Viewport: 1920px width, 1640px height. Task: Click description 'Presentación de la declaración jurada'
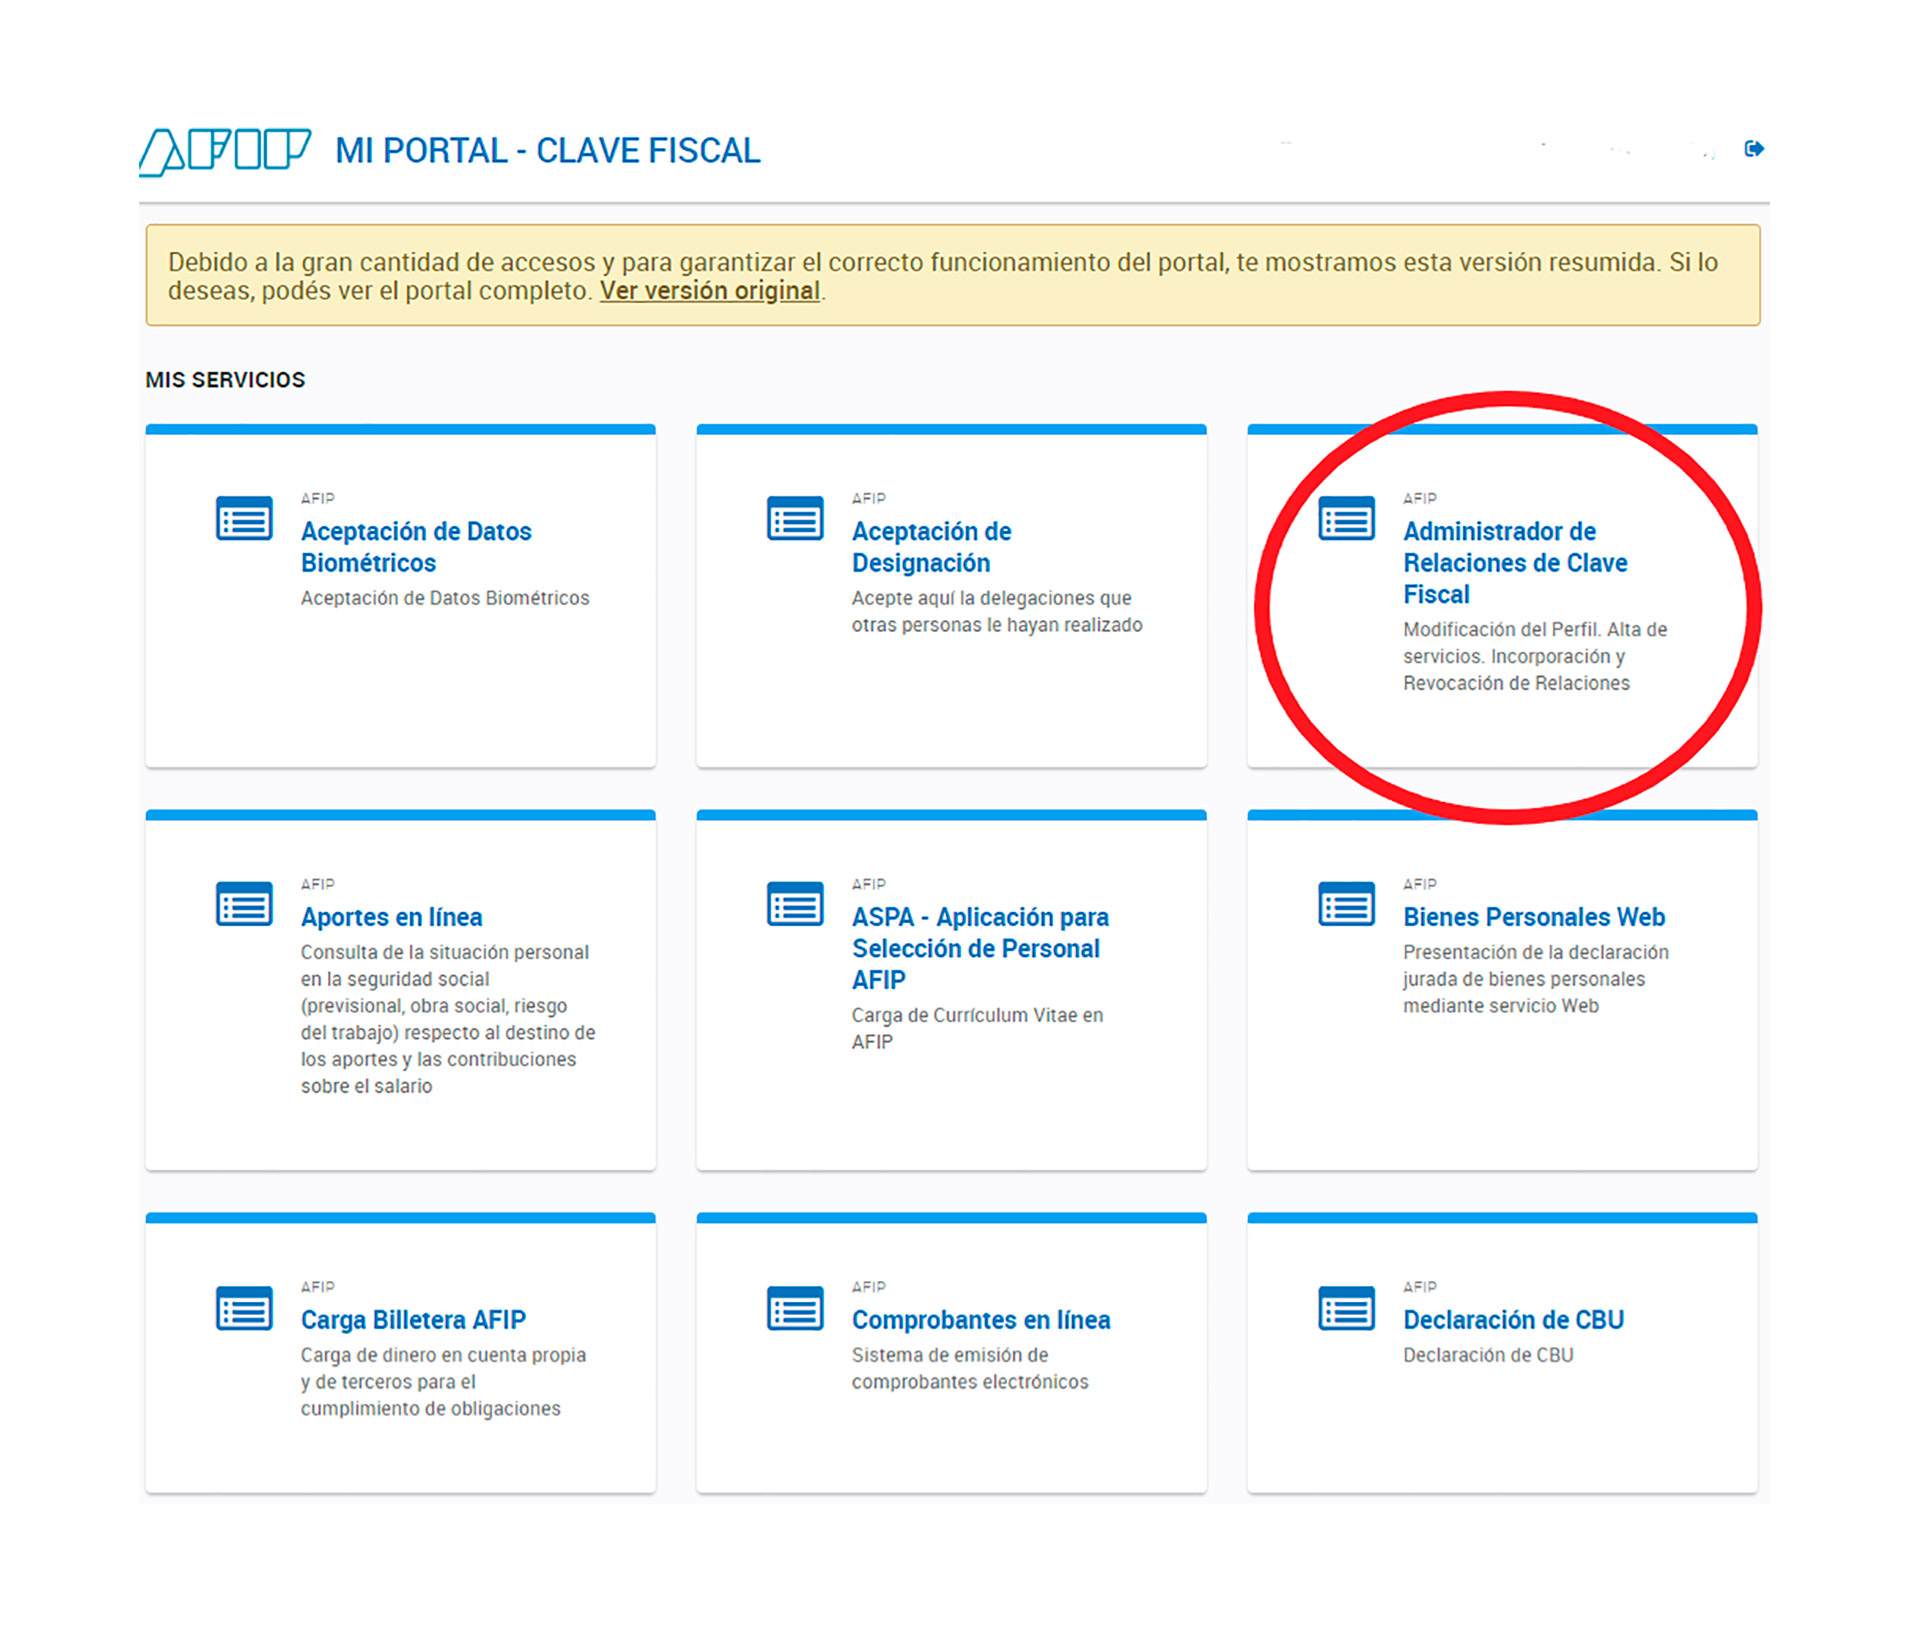pos(1535,979)
